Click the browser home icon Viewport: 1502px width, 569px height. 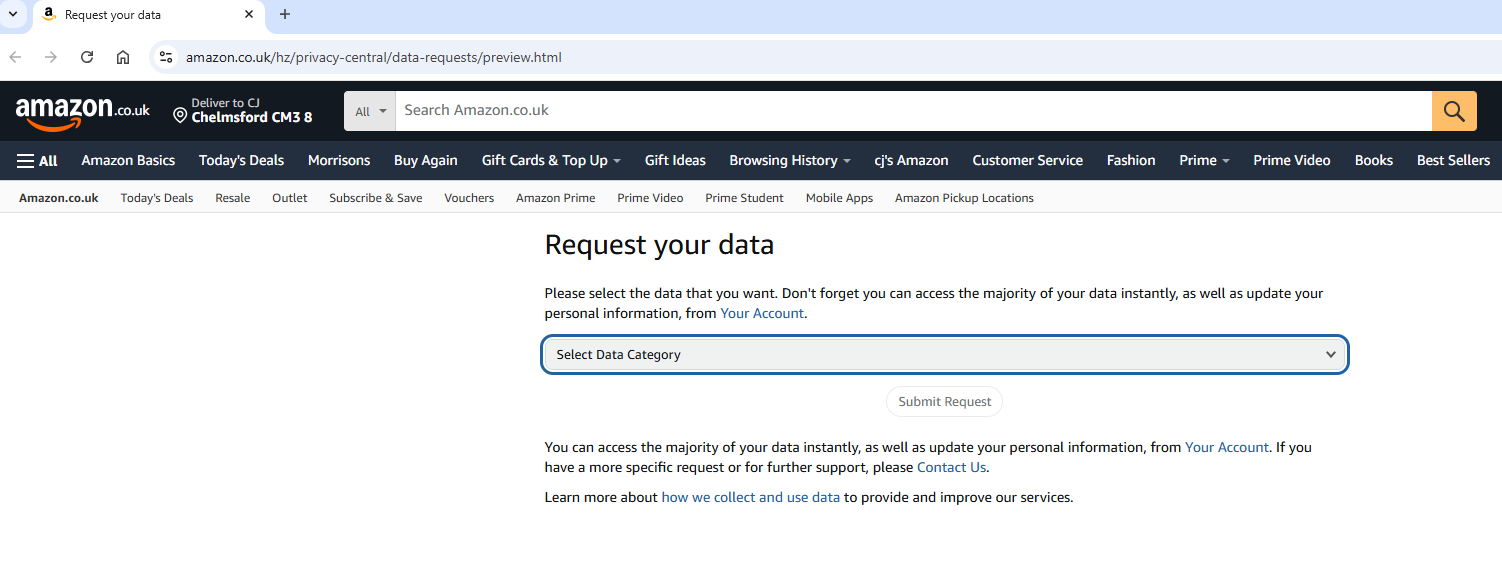click(123, 57)
